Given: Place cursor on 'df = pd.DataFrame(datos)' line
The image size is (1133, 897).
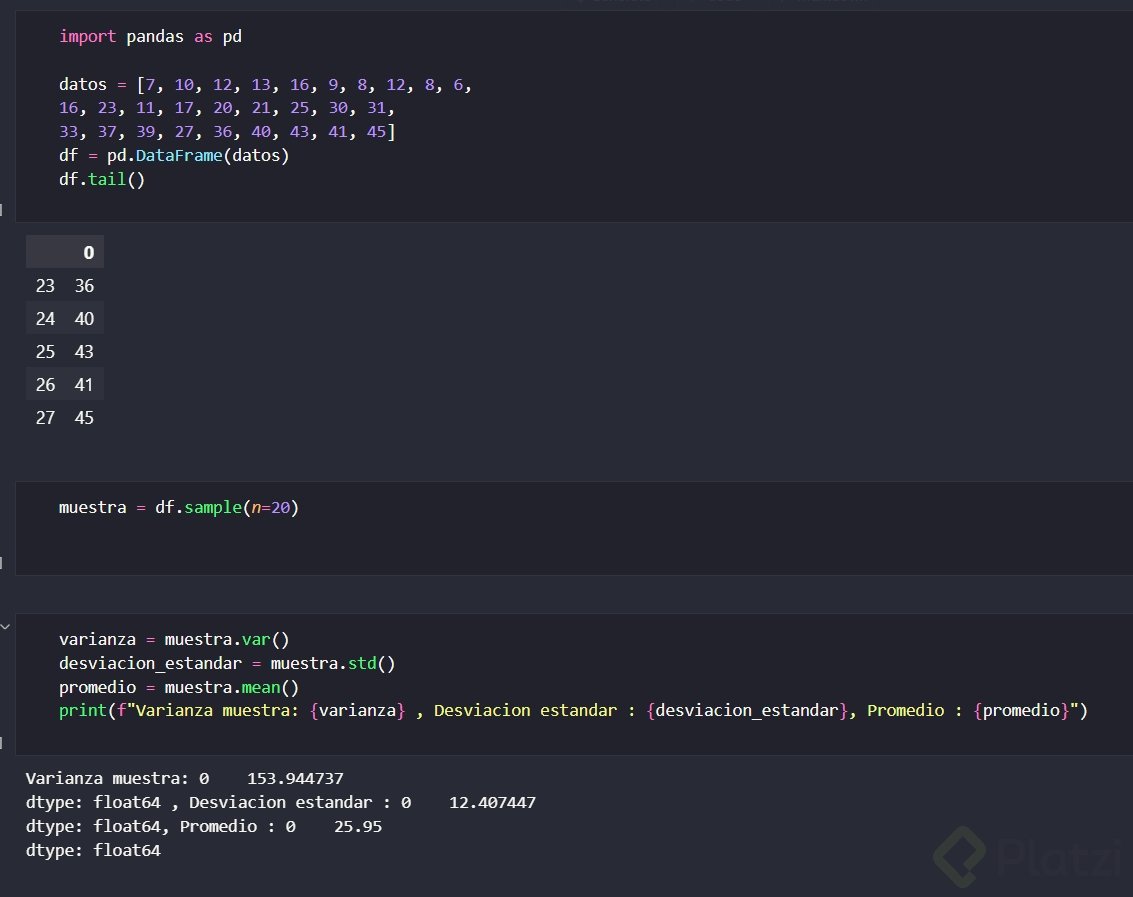Looking at the screenshot, I should tap(173, 155).
